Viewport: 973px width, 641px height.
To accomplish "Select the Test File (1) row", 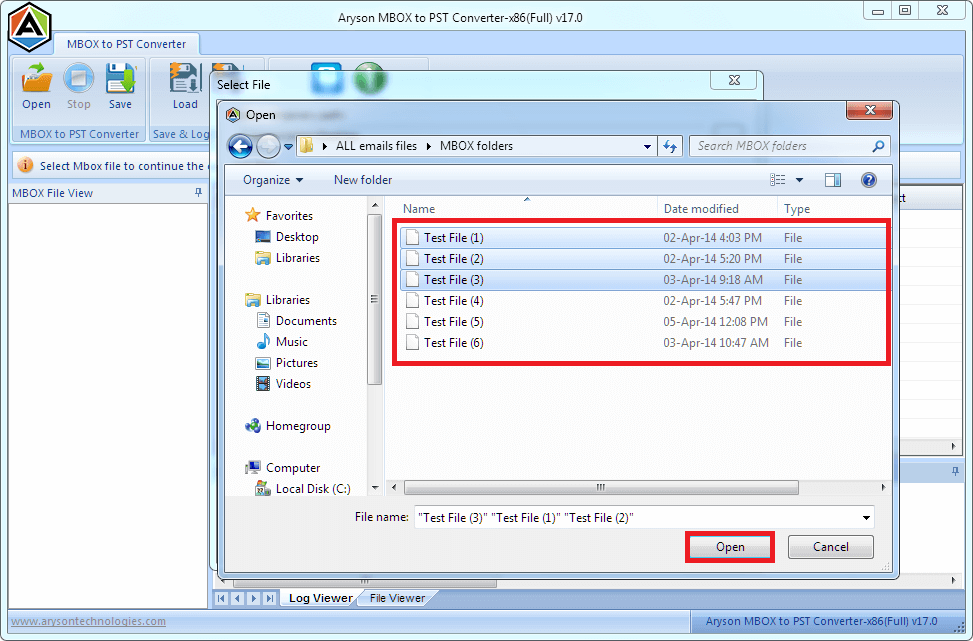I will click(x=643, y=238).
